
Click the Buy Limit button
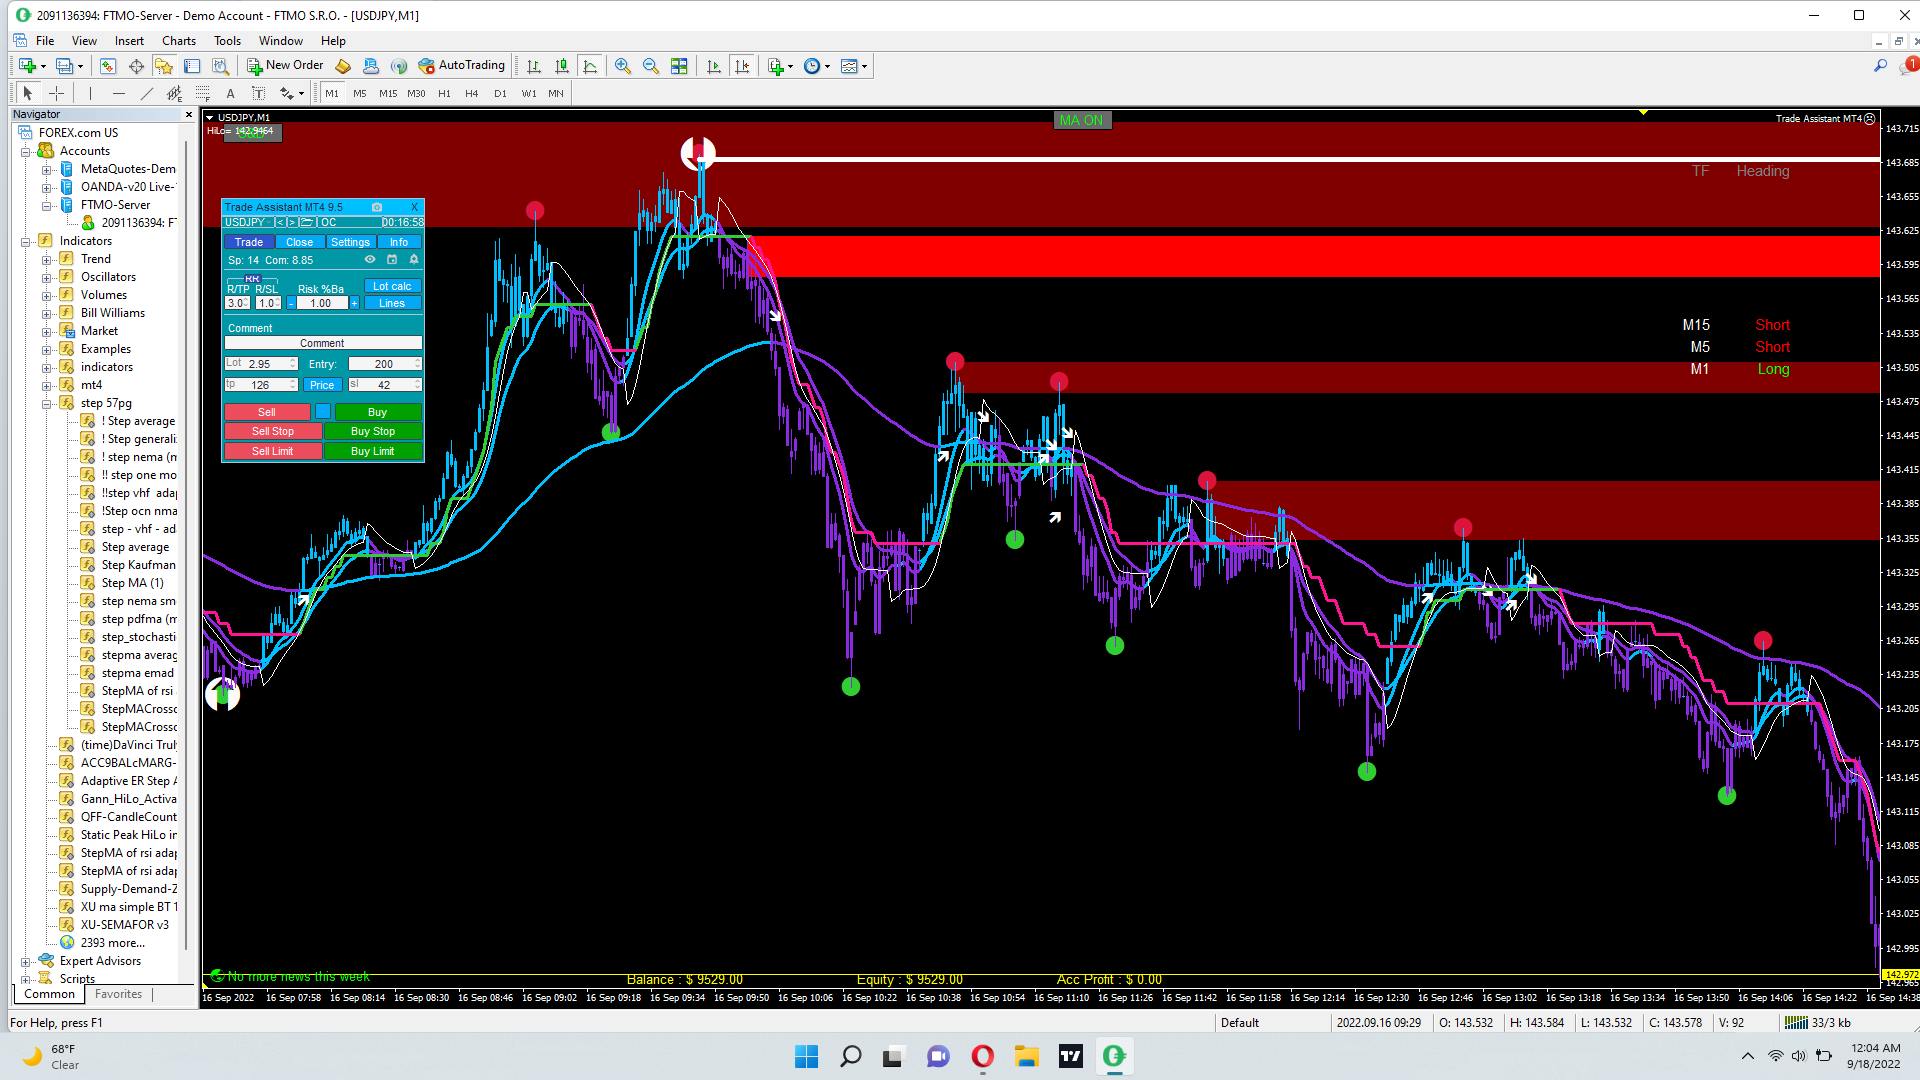tap(372, 451)
